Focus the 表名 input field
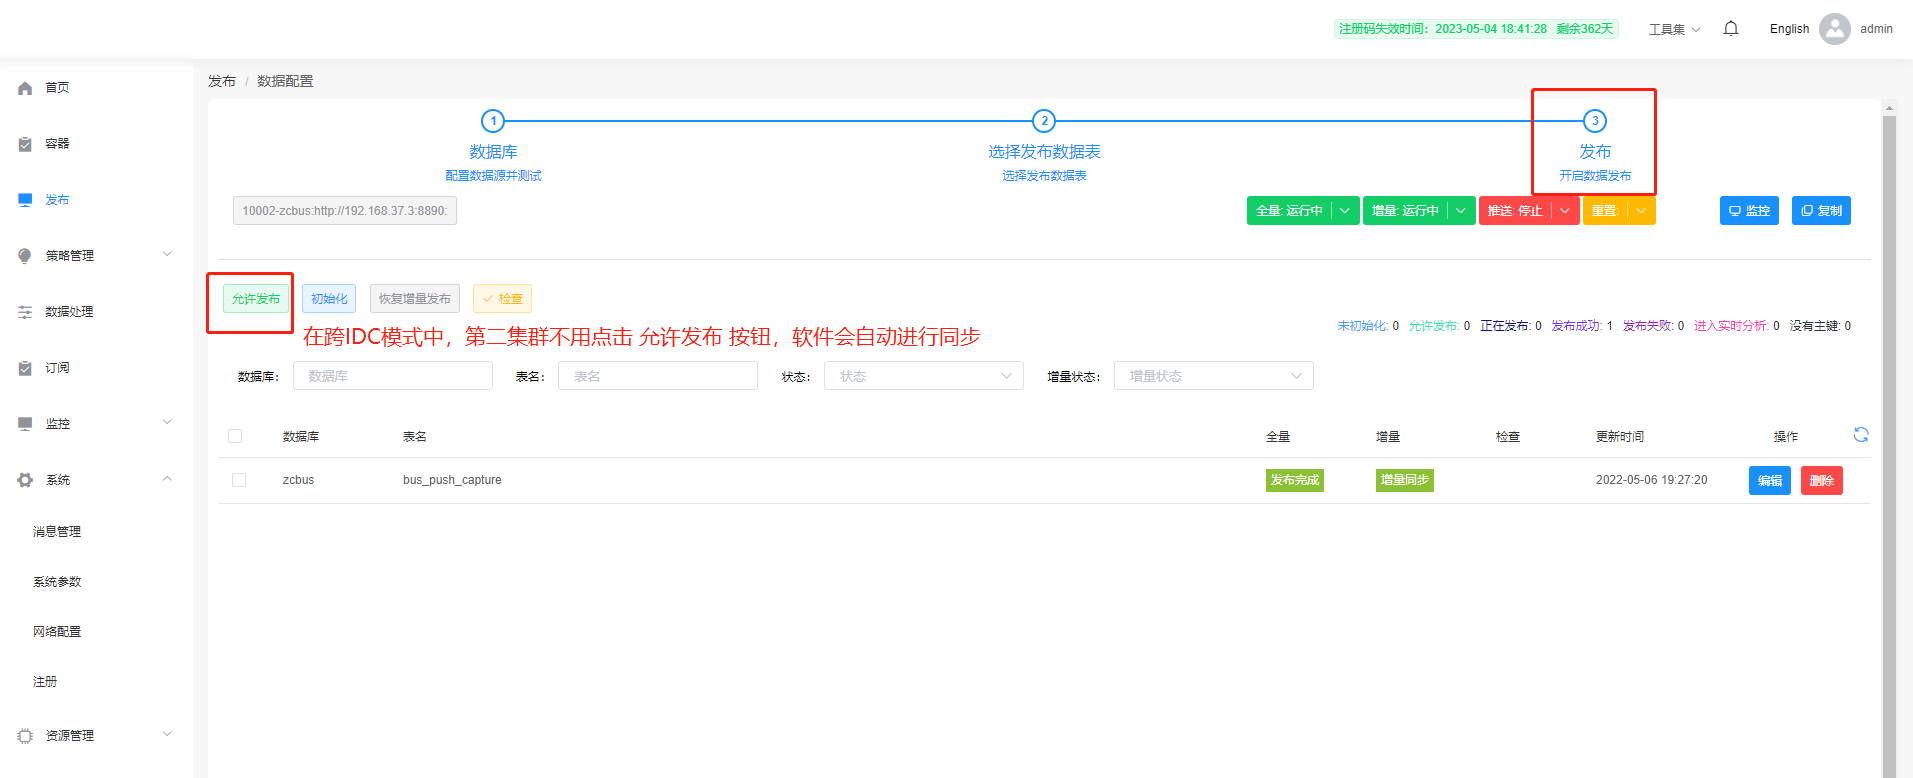Screen dimensions: 1913x778 [657, 376]
